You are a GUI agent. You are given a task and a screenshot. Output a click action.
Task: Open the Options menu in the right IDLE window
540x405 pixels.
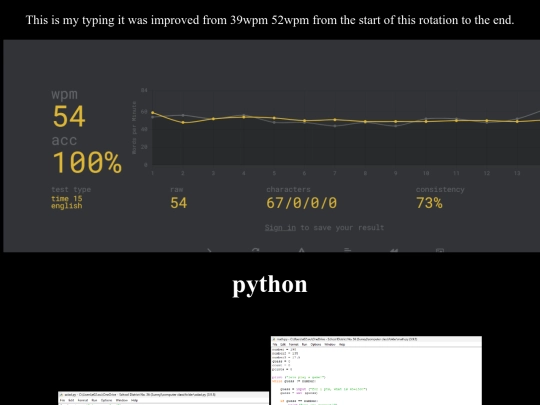pyautogui.click(x=316, y=344)
